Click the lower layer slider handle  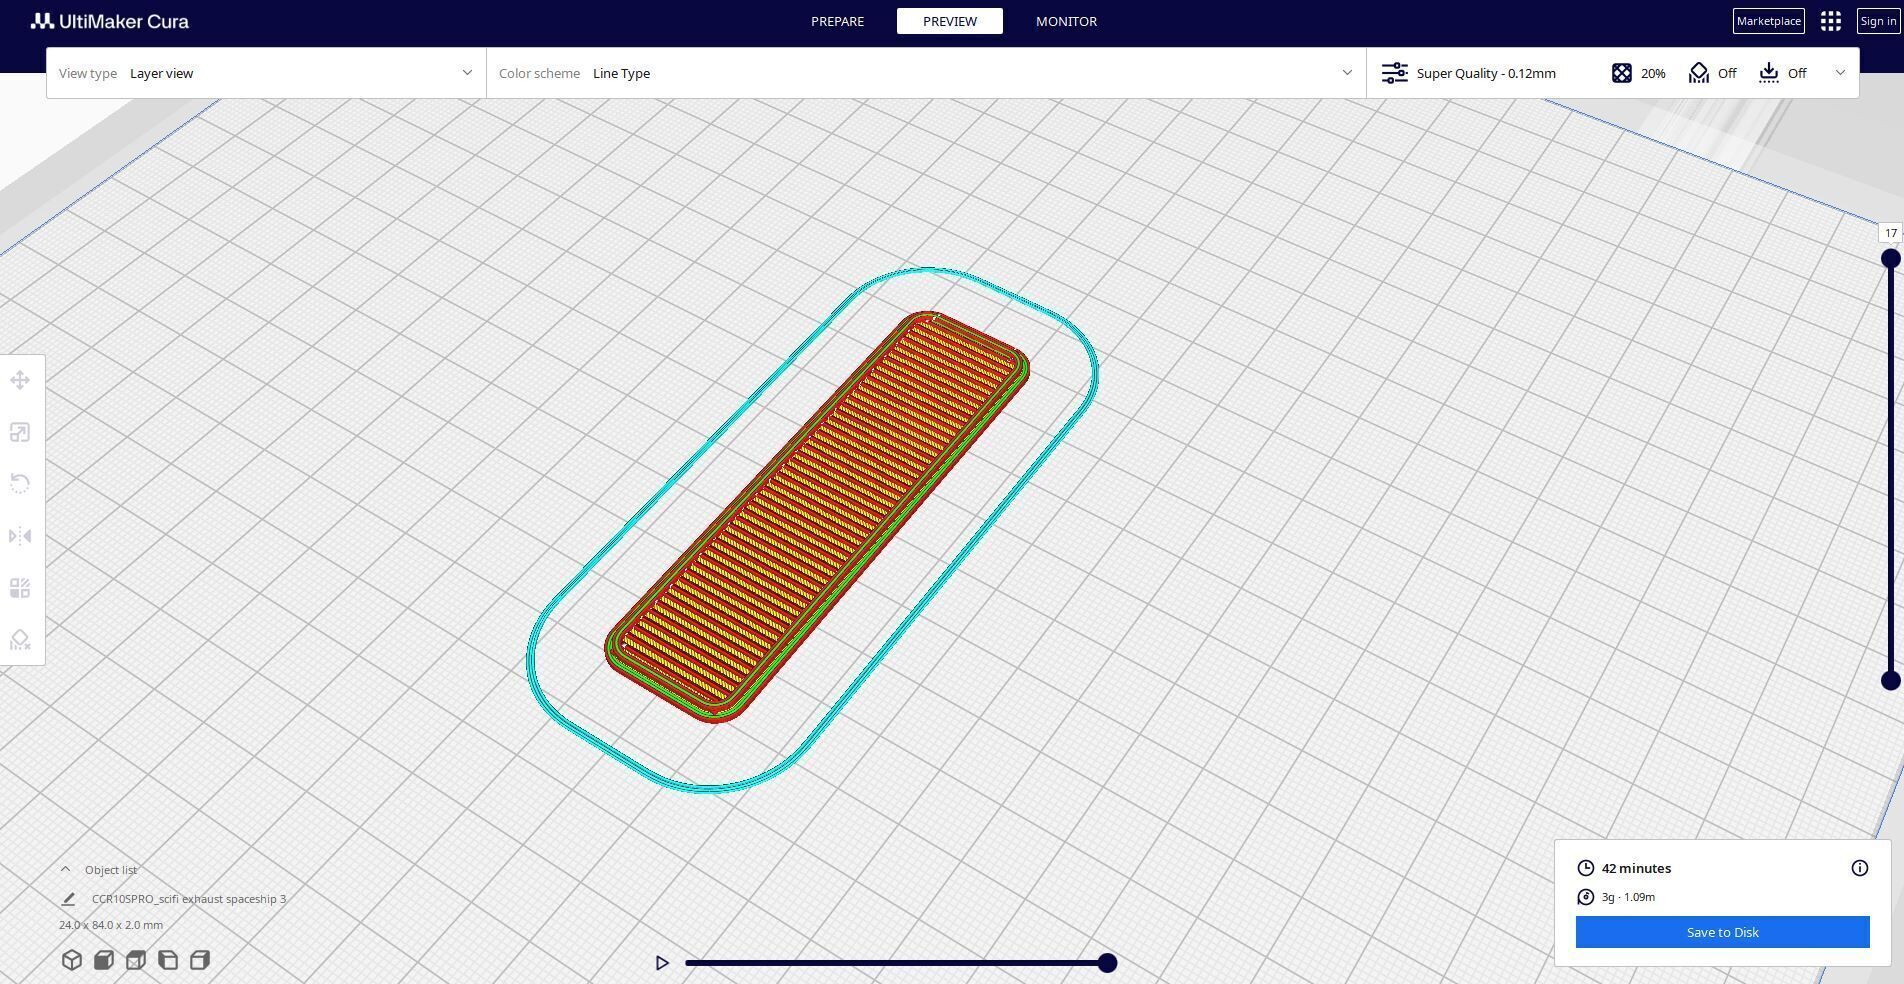click(x=1890, y=681)
